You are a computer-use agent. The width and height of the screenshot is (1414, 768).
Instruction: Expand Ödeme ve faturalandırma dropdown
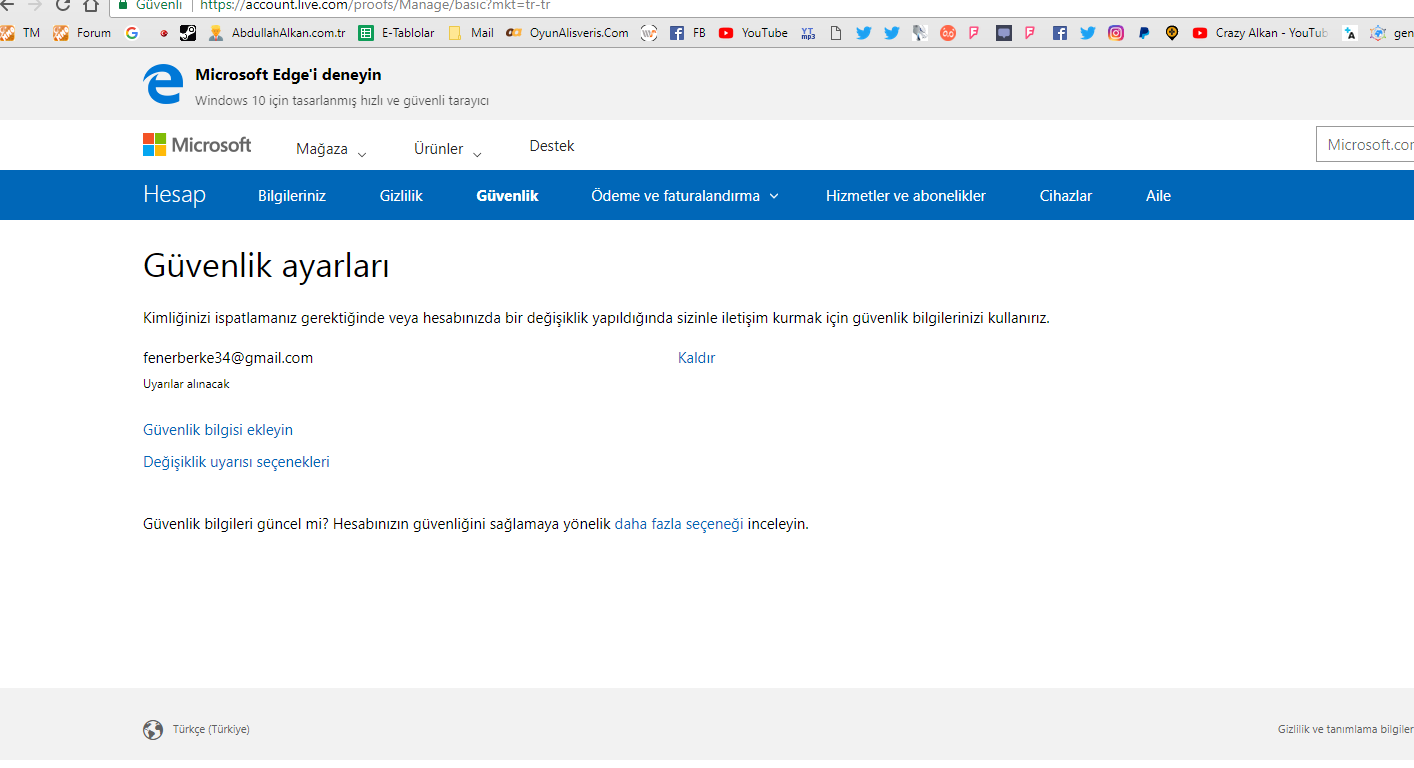[685, 196]
